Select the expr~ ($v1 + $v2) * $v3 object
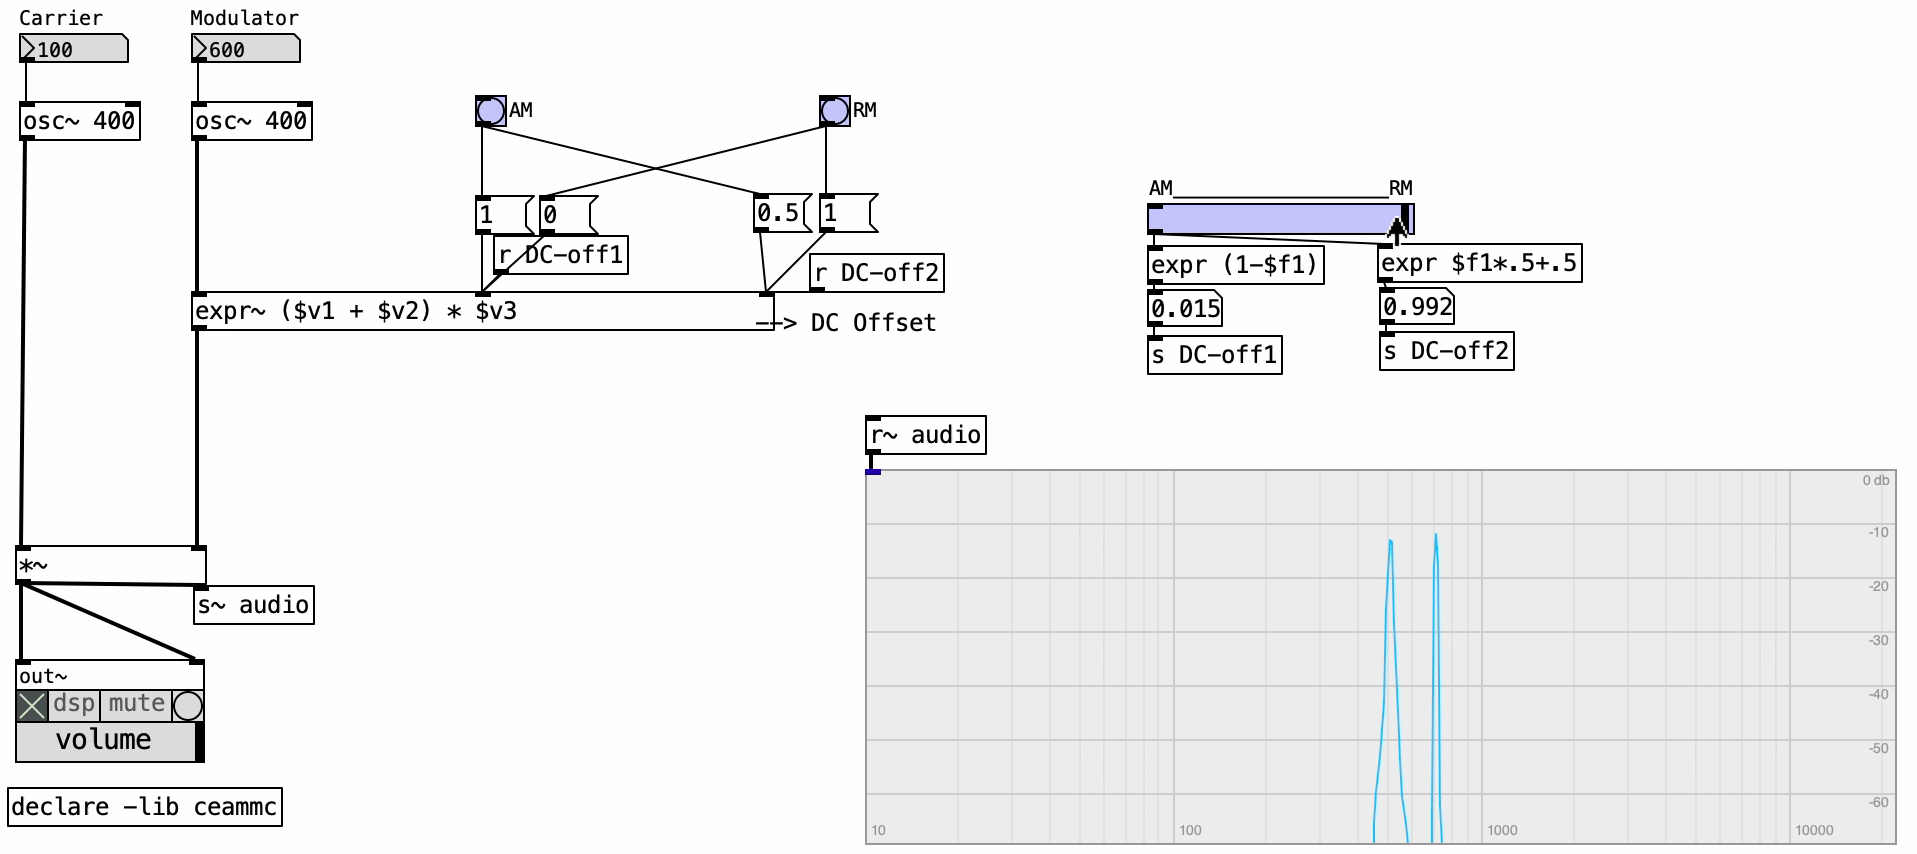The width and height of the screenshot is (1917, 854). tap(483, 311)
